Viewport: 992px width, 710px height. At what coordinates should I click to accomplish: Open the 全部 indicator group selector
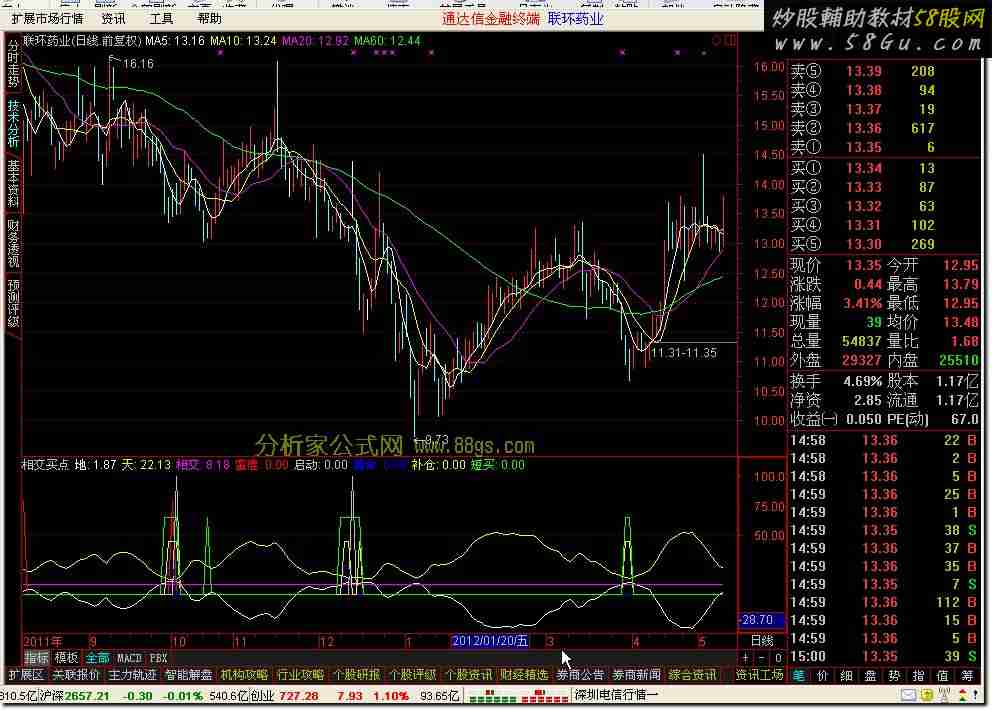pos(97,657)
